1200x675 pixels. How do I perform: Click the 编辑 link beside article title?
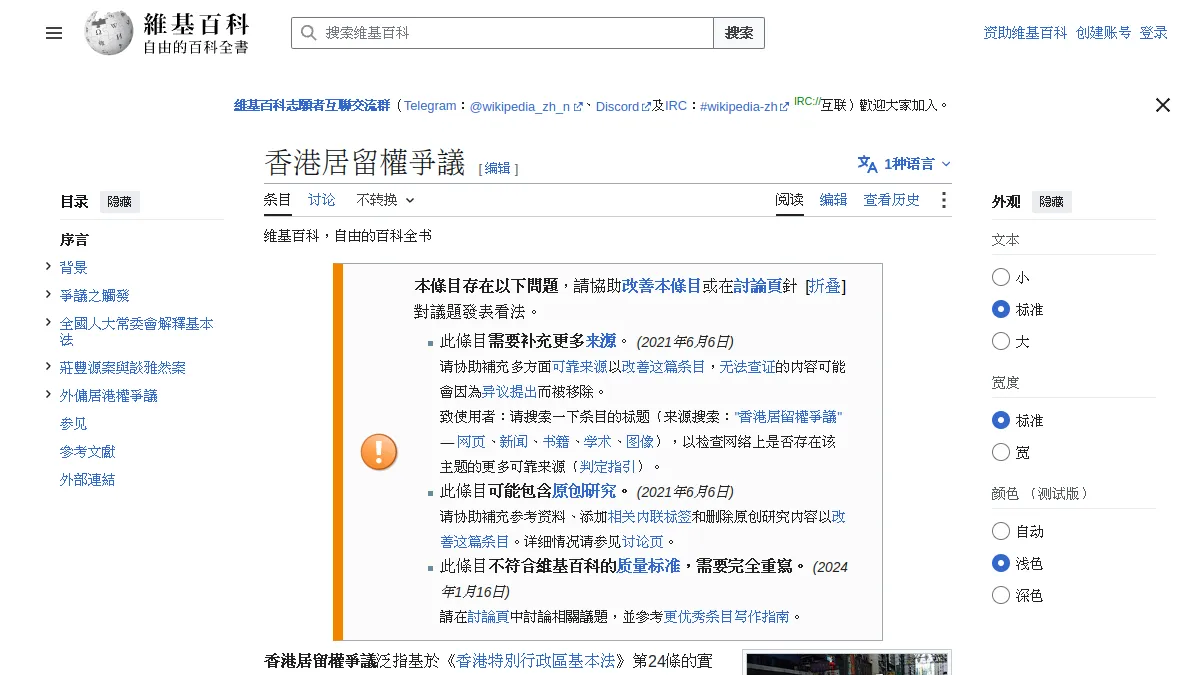(x=498, y=169)
